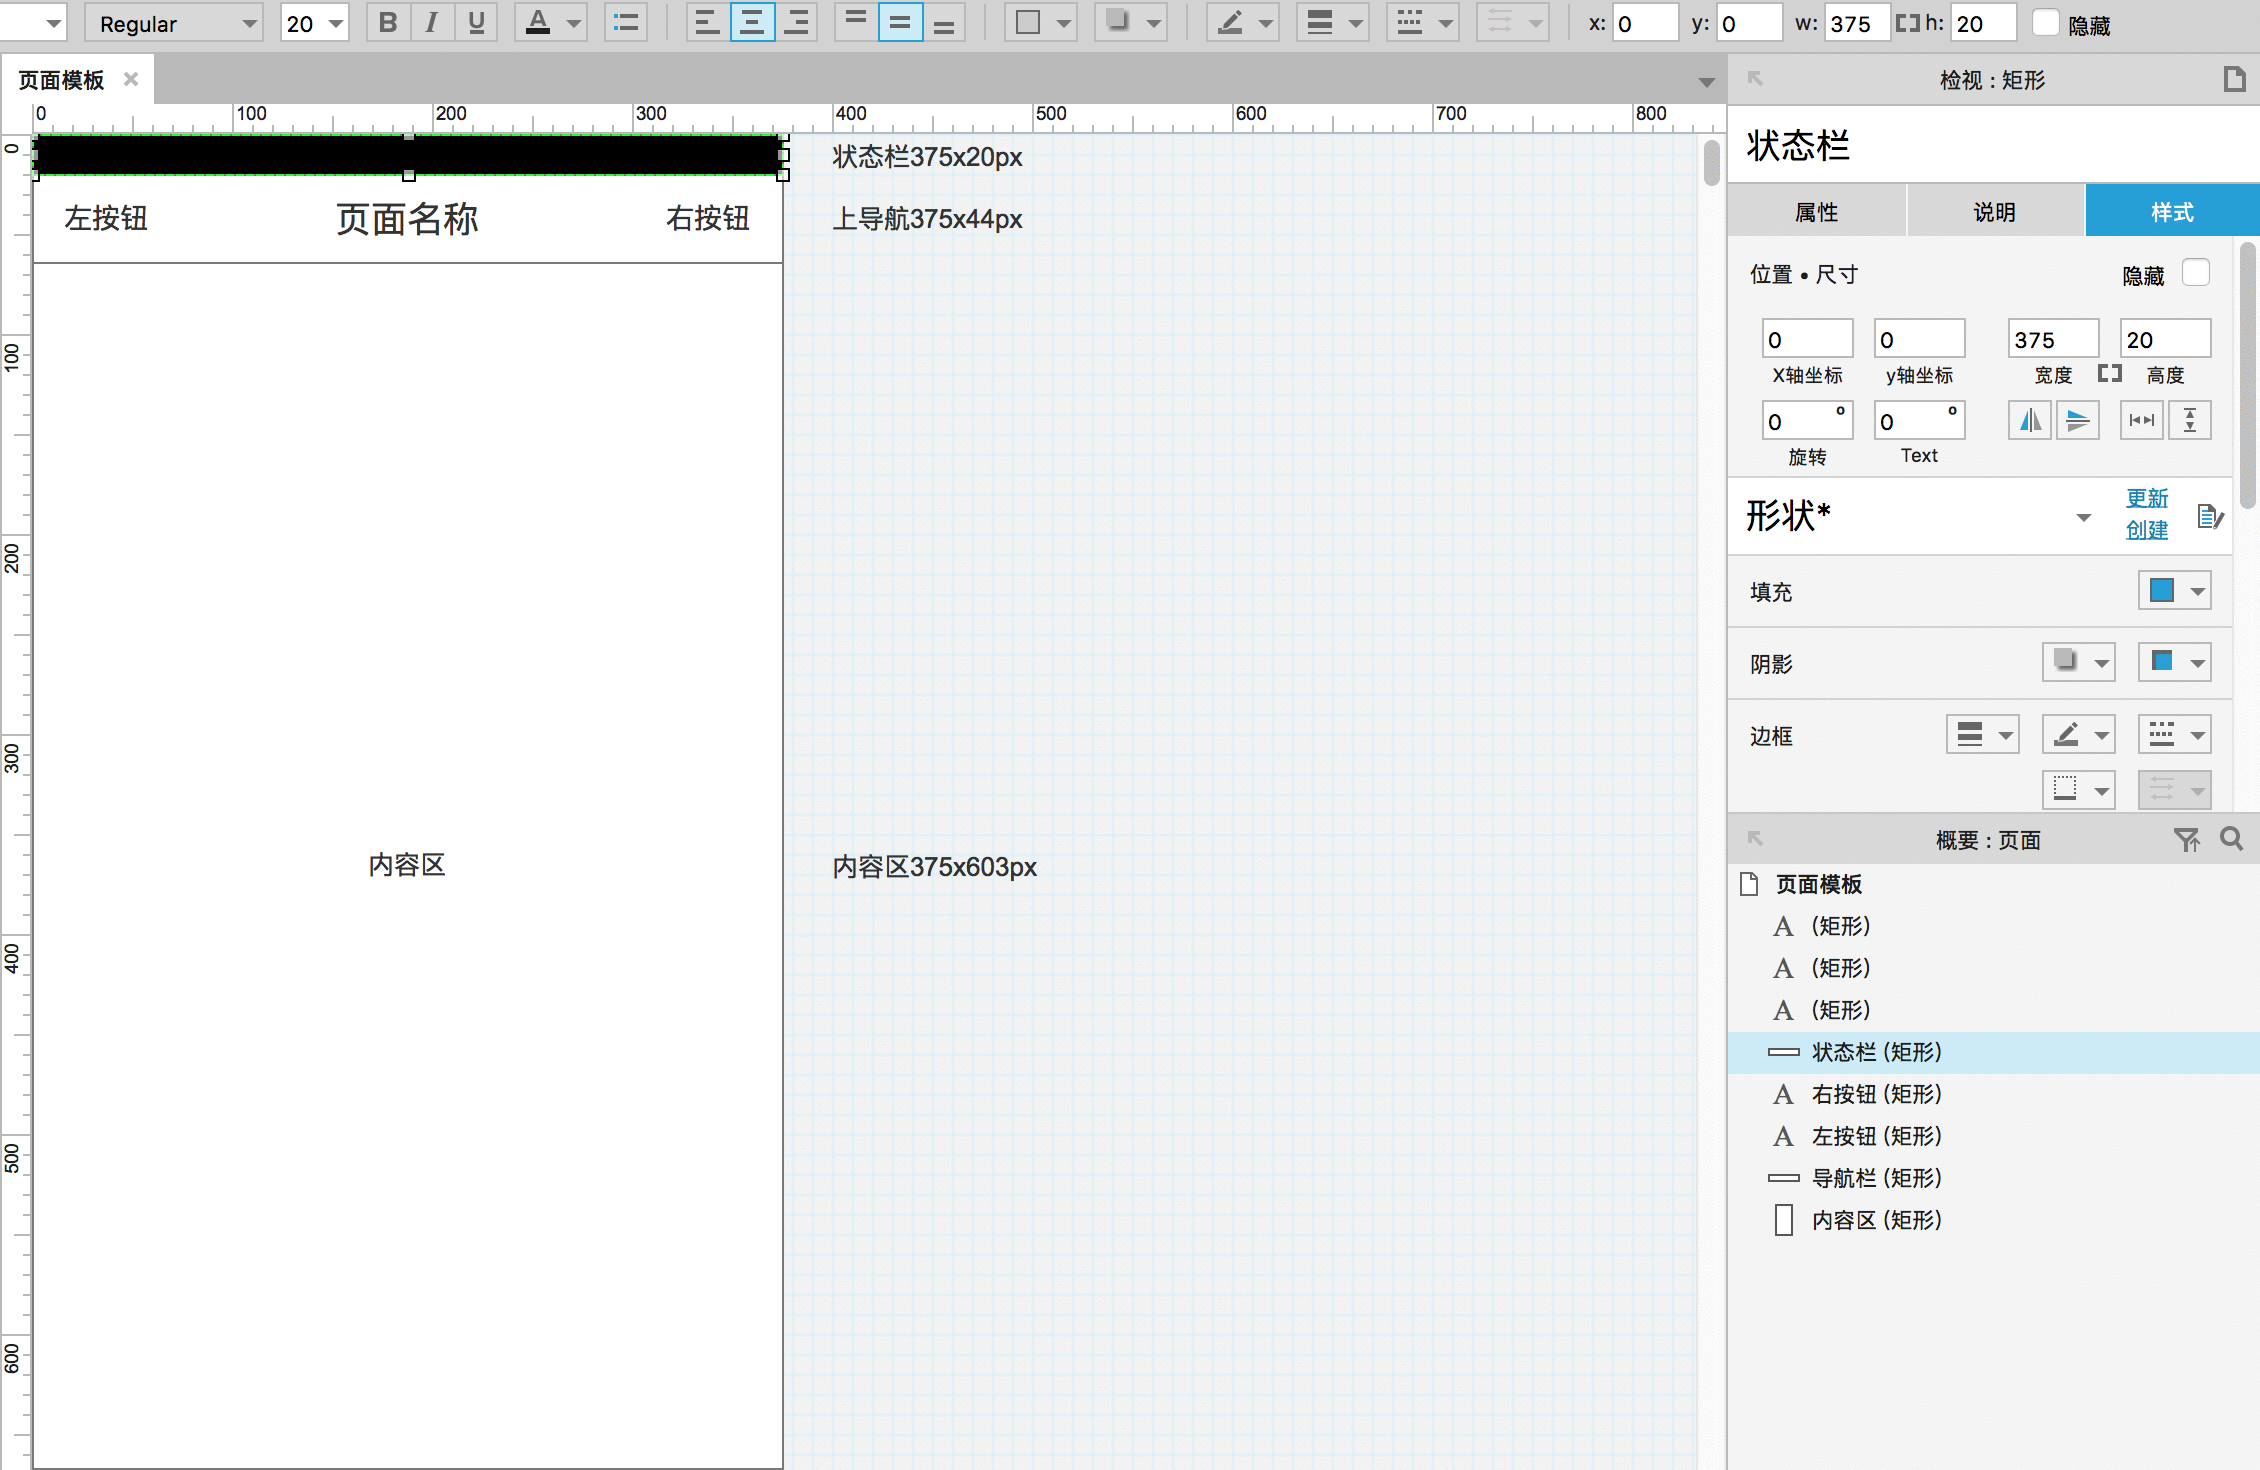Align text to top vertically

(856, 23)
